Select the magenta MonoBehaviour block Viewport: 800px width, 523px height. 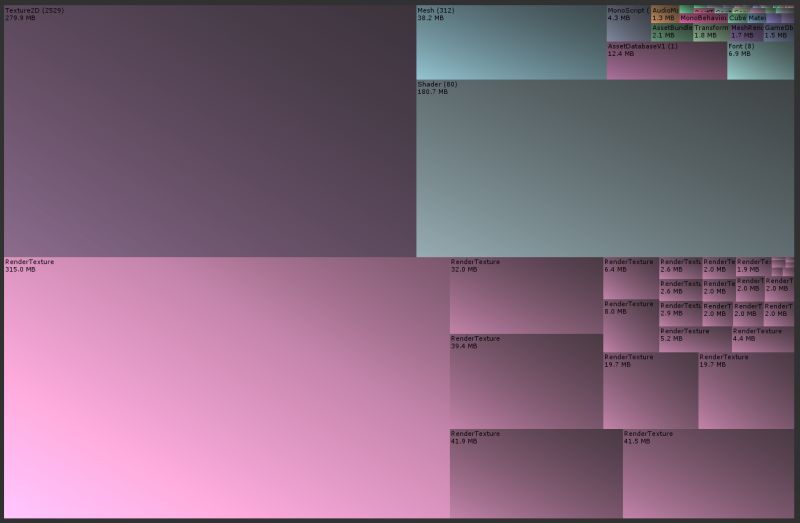[703, 18]
